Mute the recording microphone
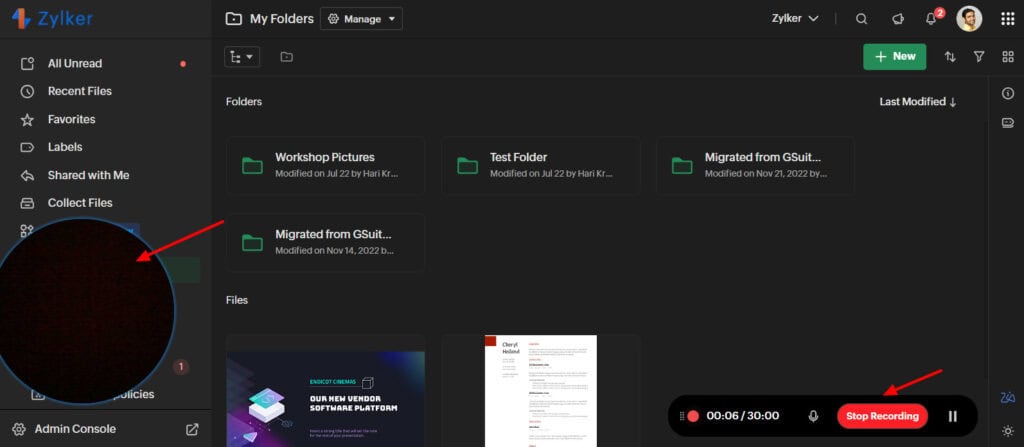Screen dimensions: 1024x447 coord(813,416)
